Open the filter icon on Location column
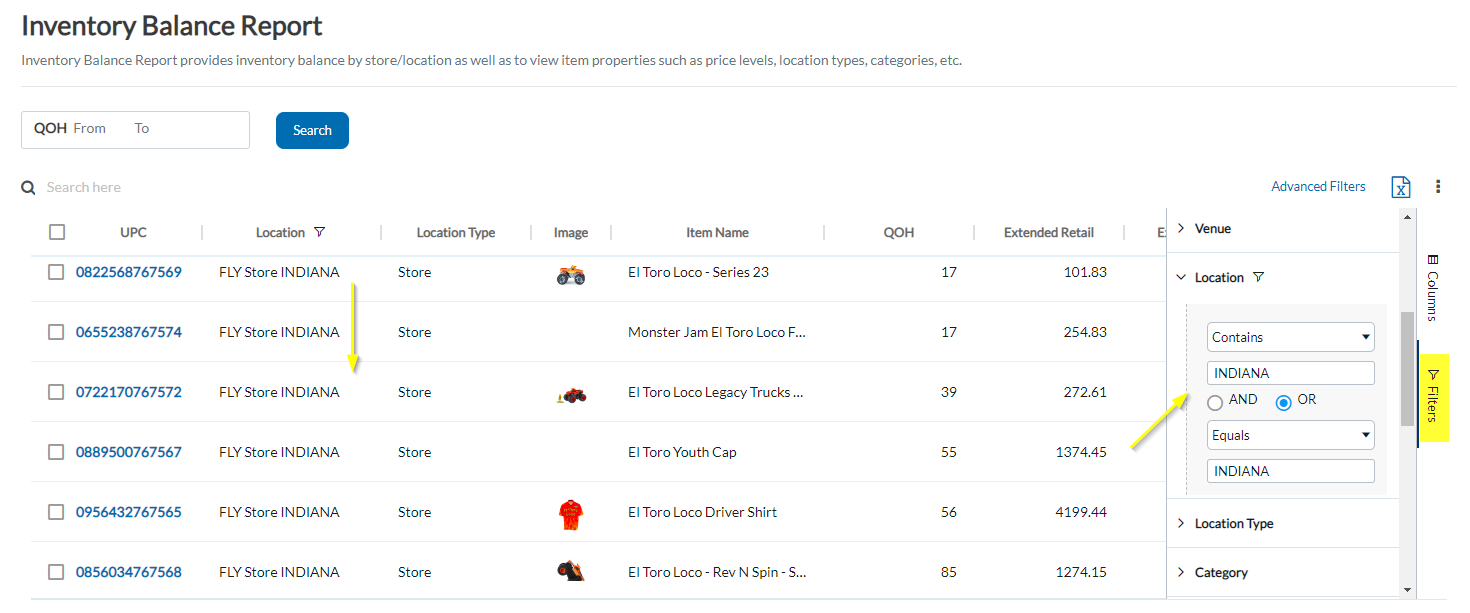 (320, 231)
